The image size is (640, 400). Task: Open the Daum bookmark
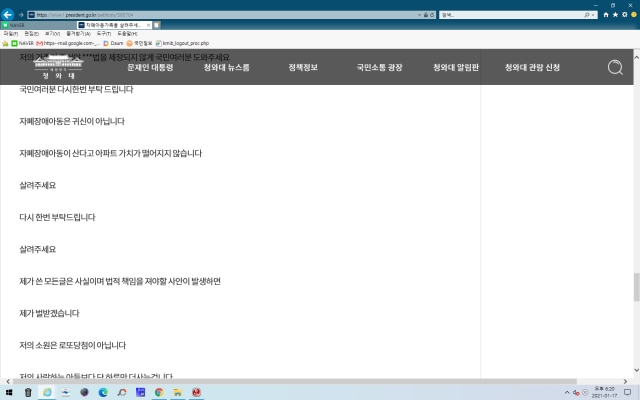[113, 43]
